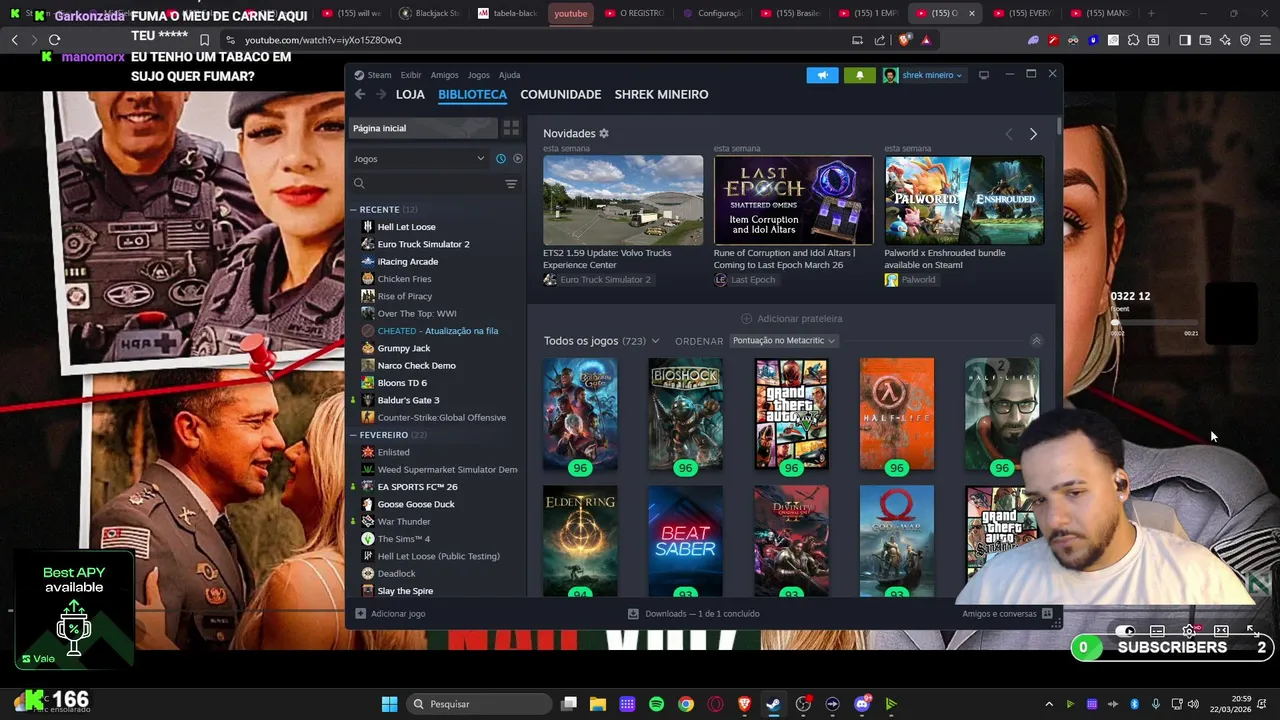Open Steam announcements megaphone button
The image size is (1280, 720).
pos(822,75)
